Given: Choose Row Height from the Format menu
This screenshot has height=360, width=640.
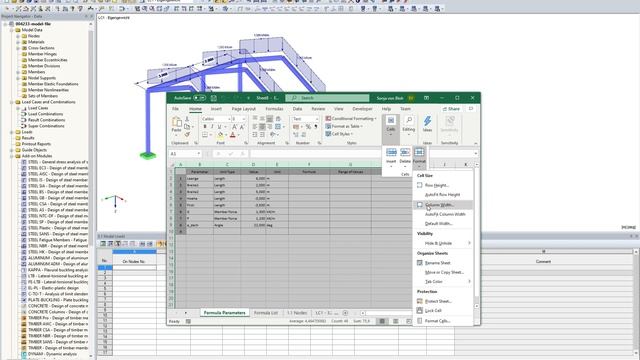Looking at the screenshot, I should (443, 185).
